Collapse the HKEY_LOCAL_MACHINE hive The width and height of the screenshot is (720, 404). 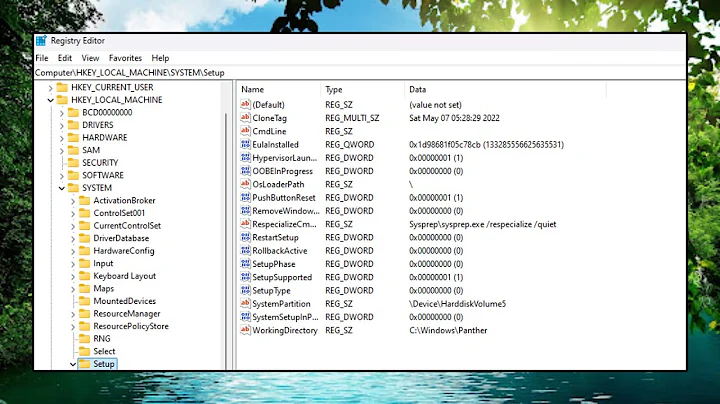click(x=51, y=100)
